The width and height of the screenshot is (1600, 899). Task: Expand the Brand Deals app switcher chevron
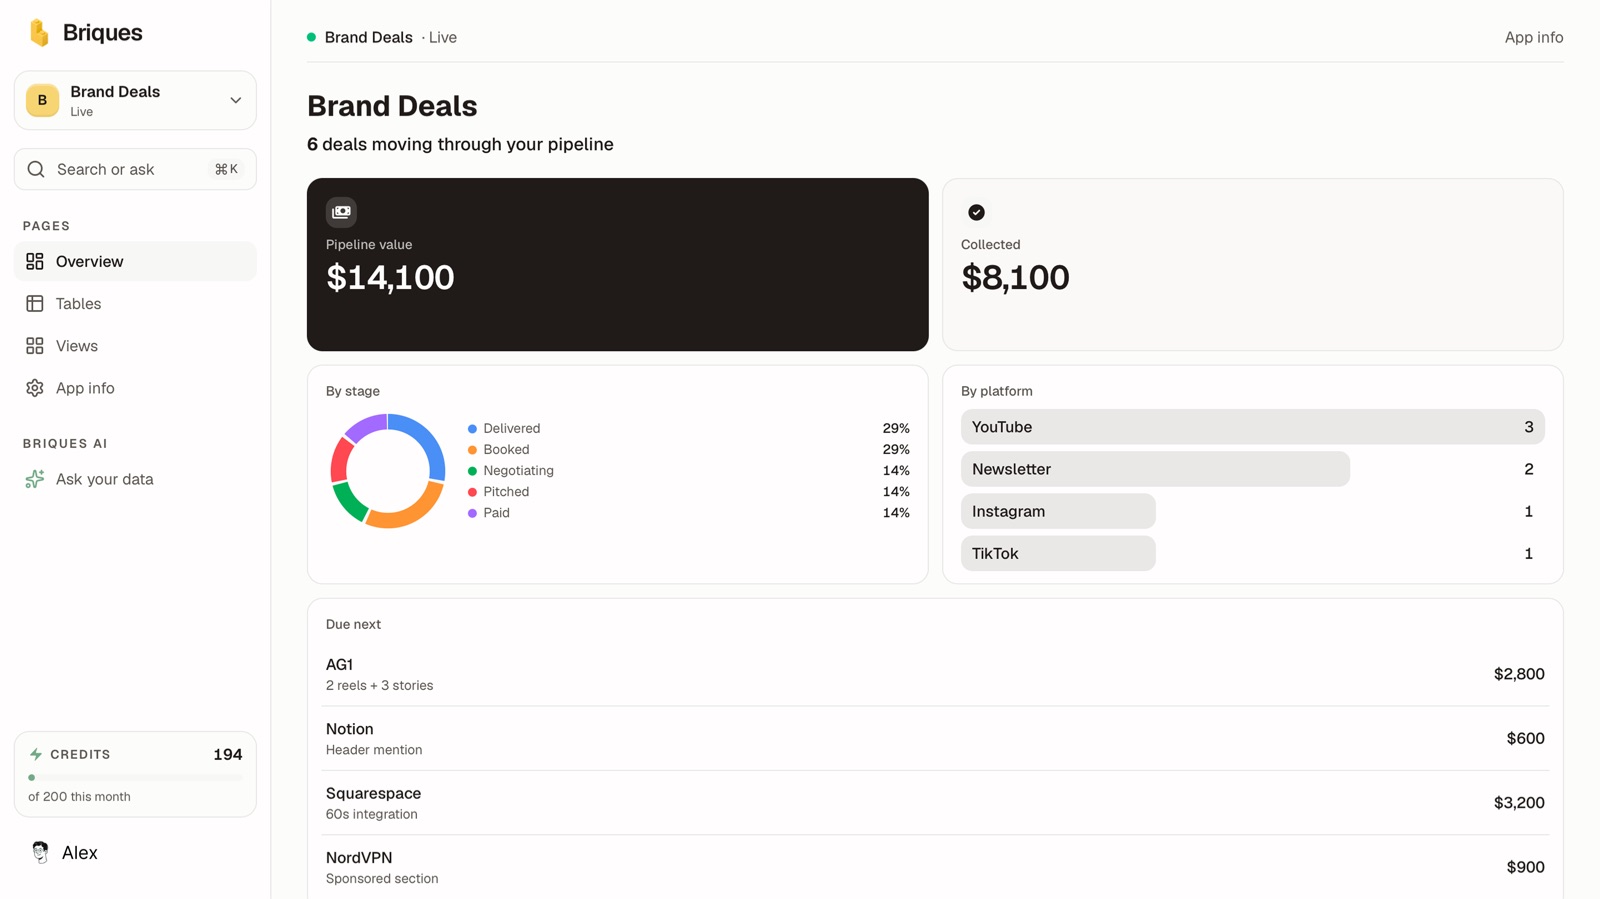pos(236,100)
